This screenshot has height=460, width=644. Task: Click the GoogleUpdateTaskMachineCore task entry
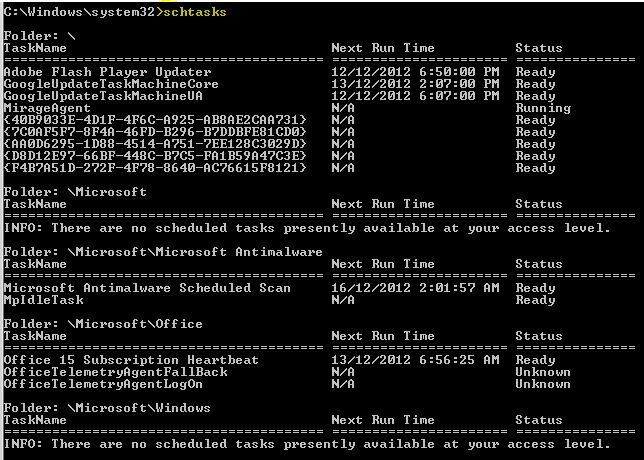(x=111, y=84)
